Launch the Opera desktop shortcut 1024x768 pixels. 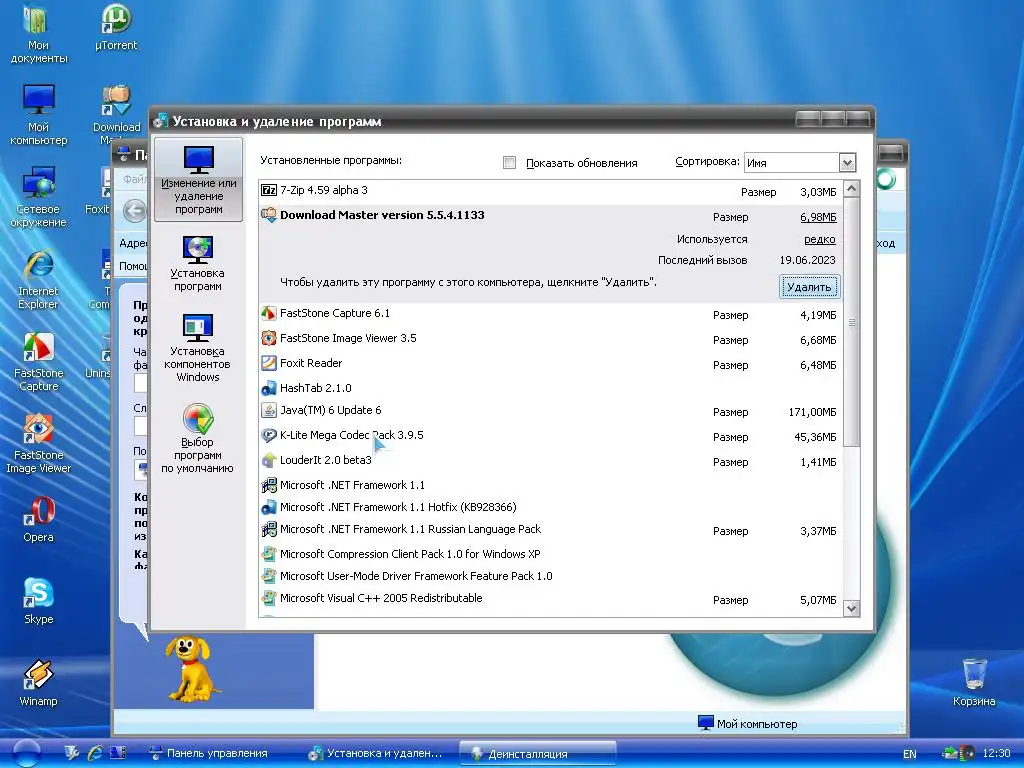tap(39, 519)
